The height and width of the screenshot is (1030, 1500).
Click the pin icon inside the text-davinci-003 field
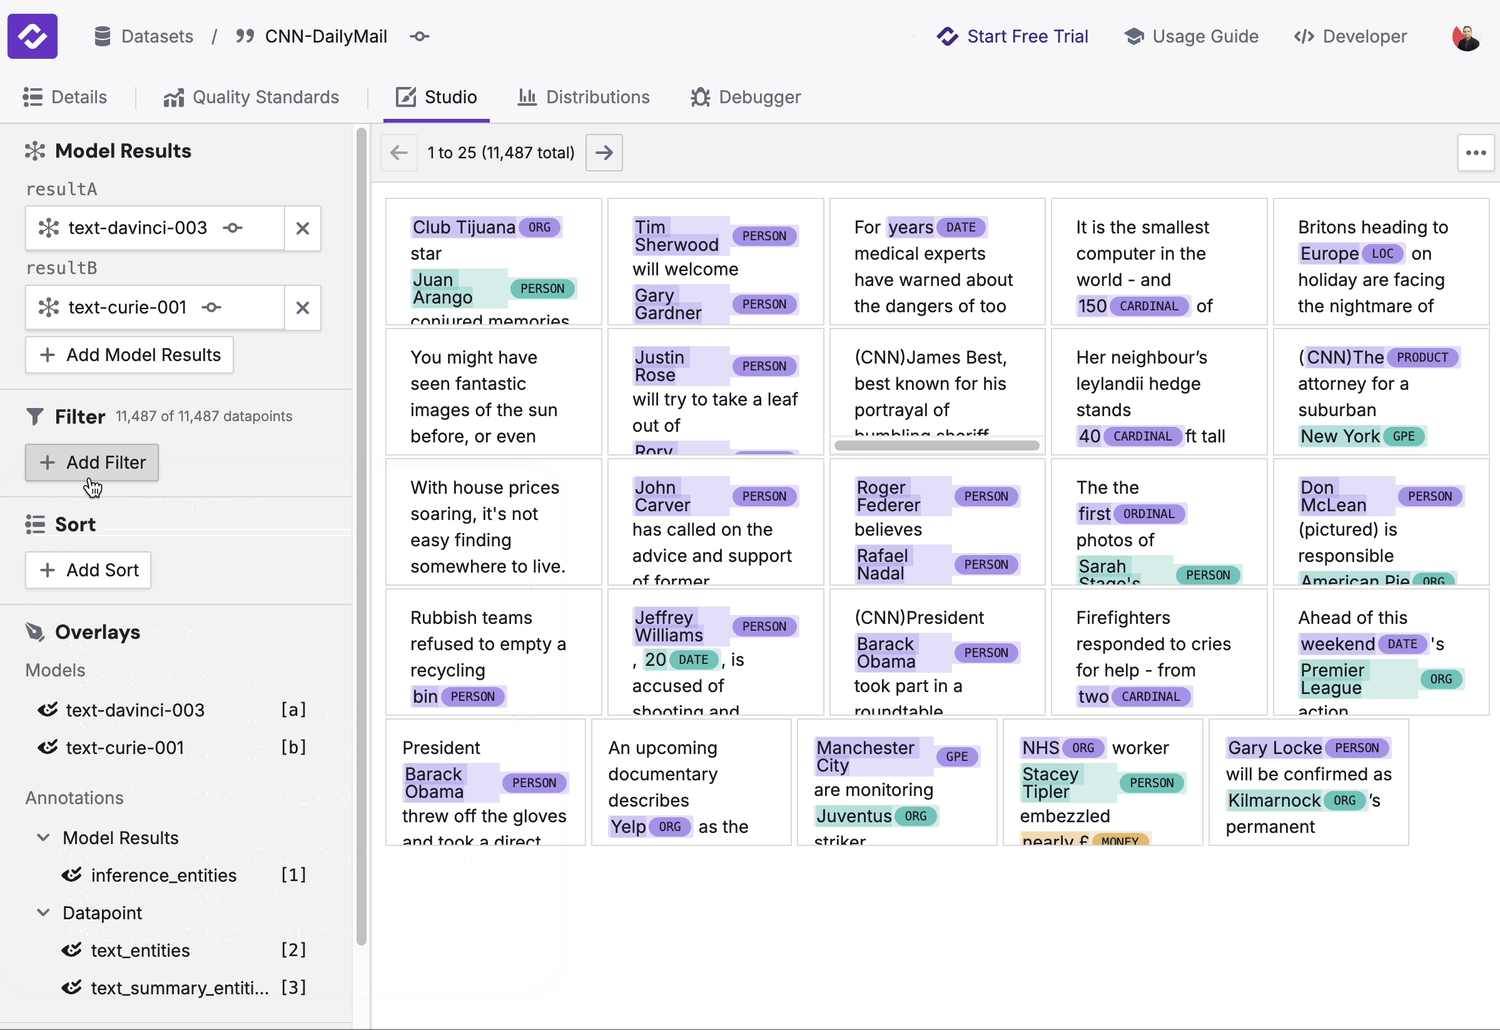232,228
